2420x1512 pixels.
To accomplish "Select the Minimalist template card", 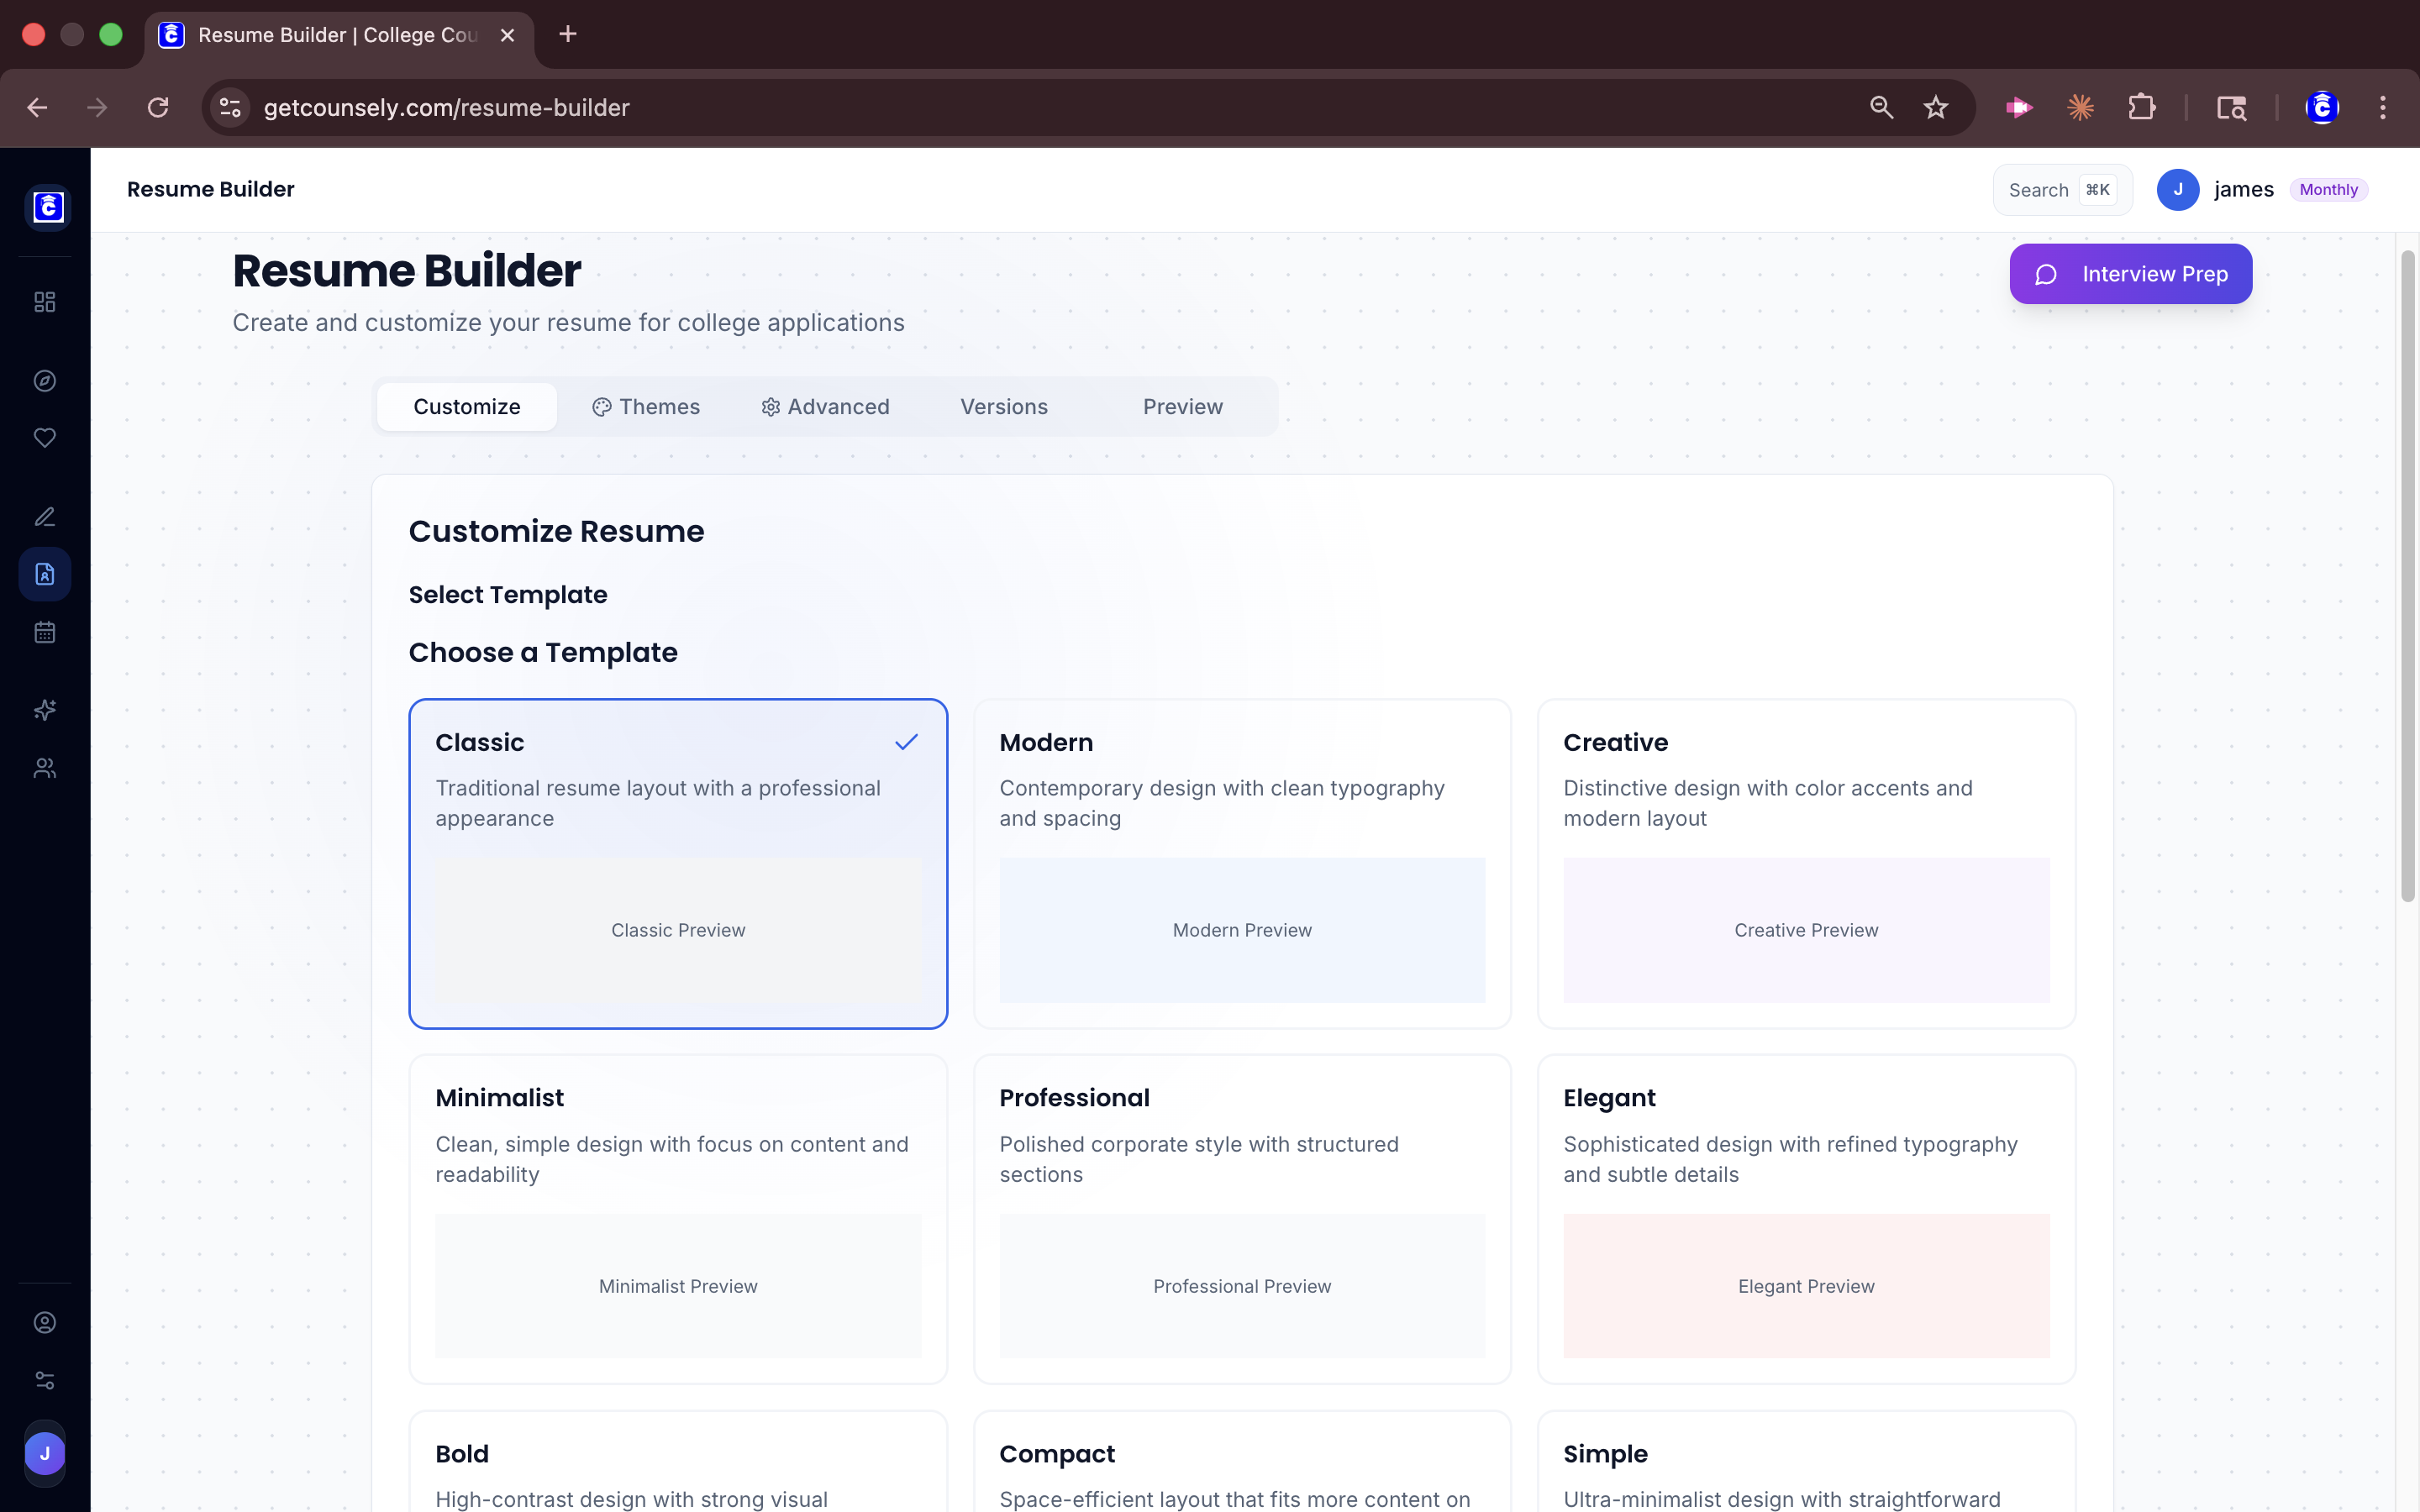I will click(677, 1218).
